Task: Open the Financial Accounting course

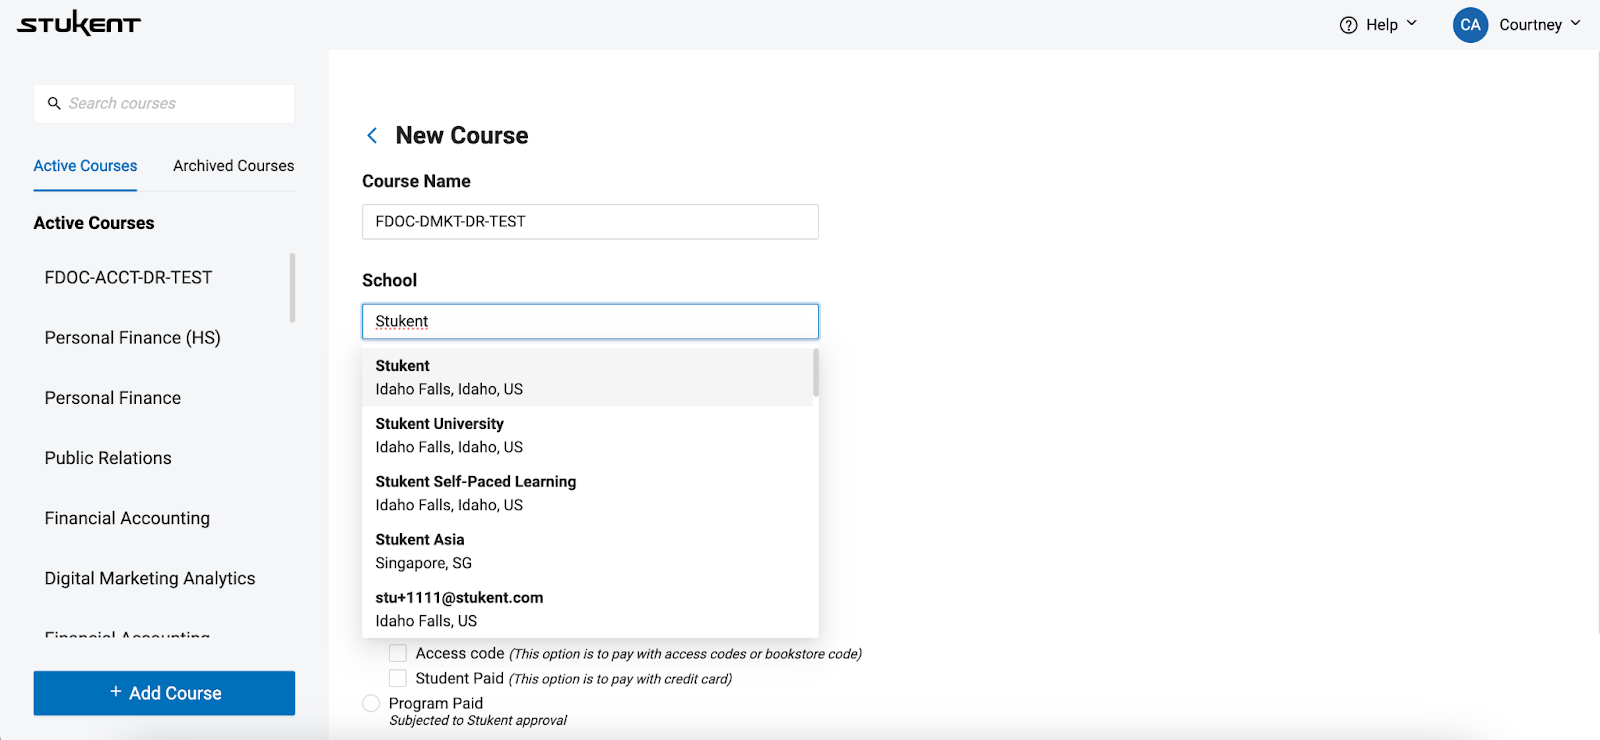Action: (127, 518)
